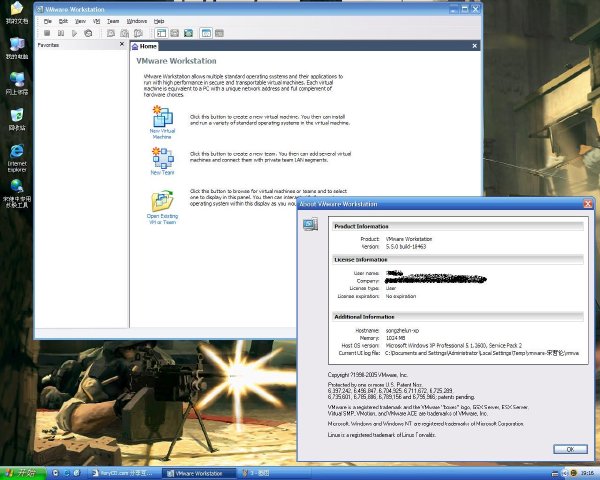Click the Open Existing VM or Team link
Viewport: 600px width, 480px height.
[x=162, y=219]
